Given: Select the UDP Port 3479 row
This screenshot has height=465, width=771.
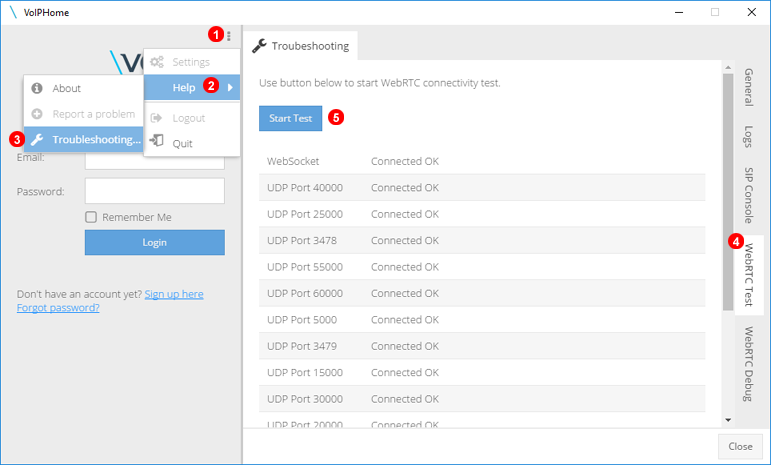Looking at the screenshot, I should coord(482,346).
